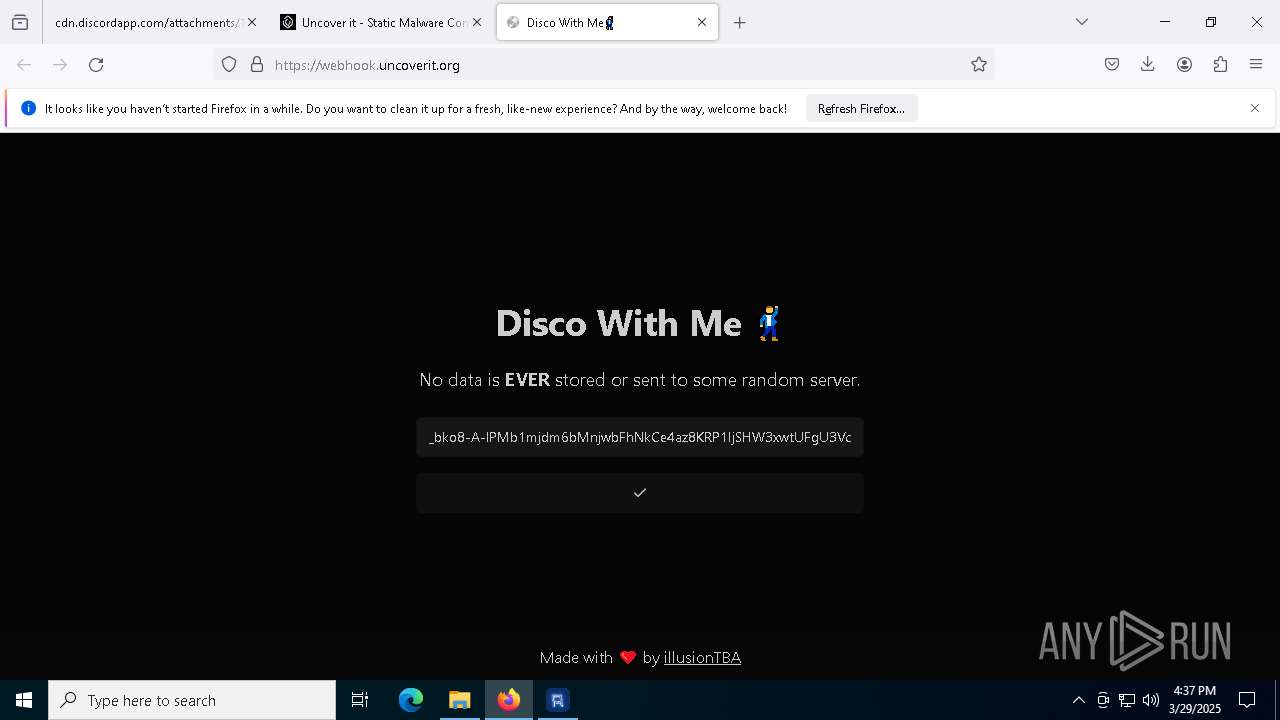This screenshot has height=720, width=1280.
Task: Open File Explorer from taskbar
Action: tap(459, 700)
